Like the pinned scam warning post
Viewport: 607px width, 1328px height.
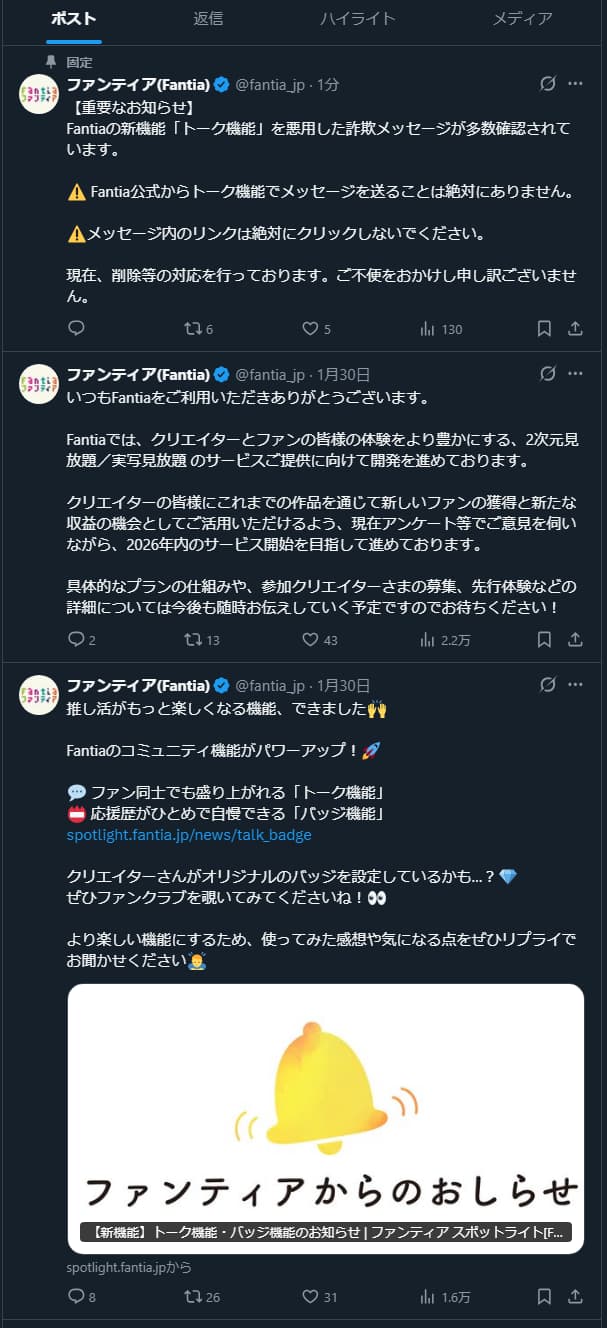click(310, 328)
